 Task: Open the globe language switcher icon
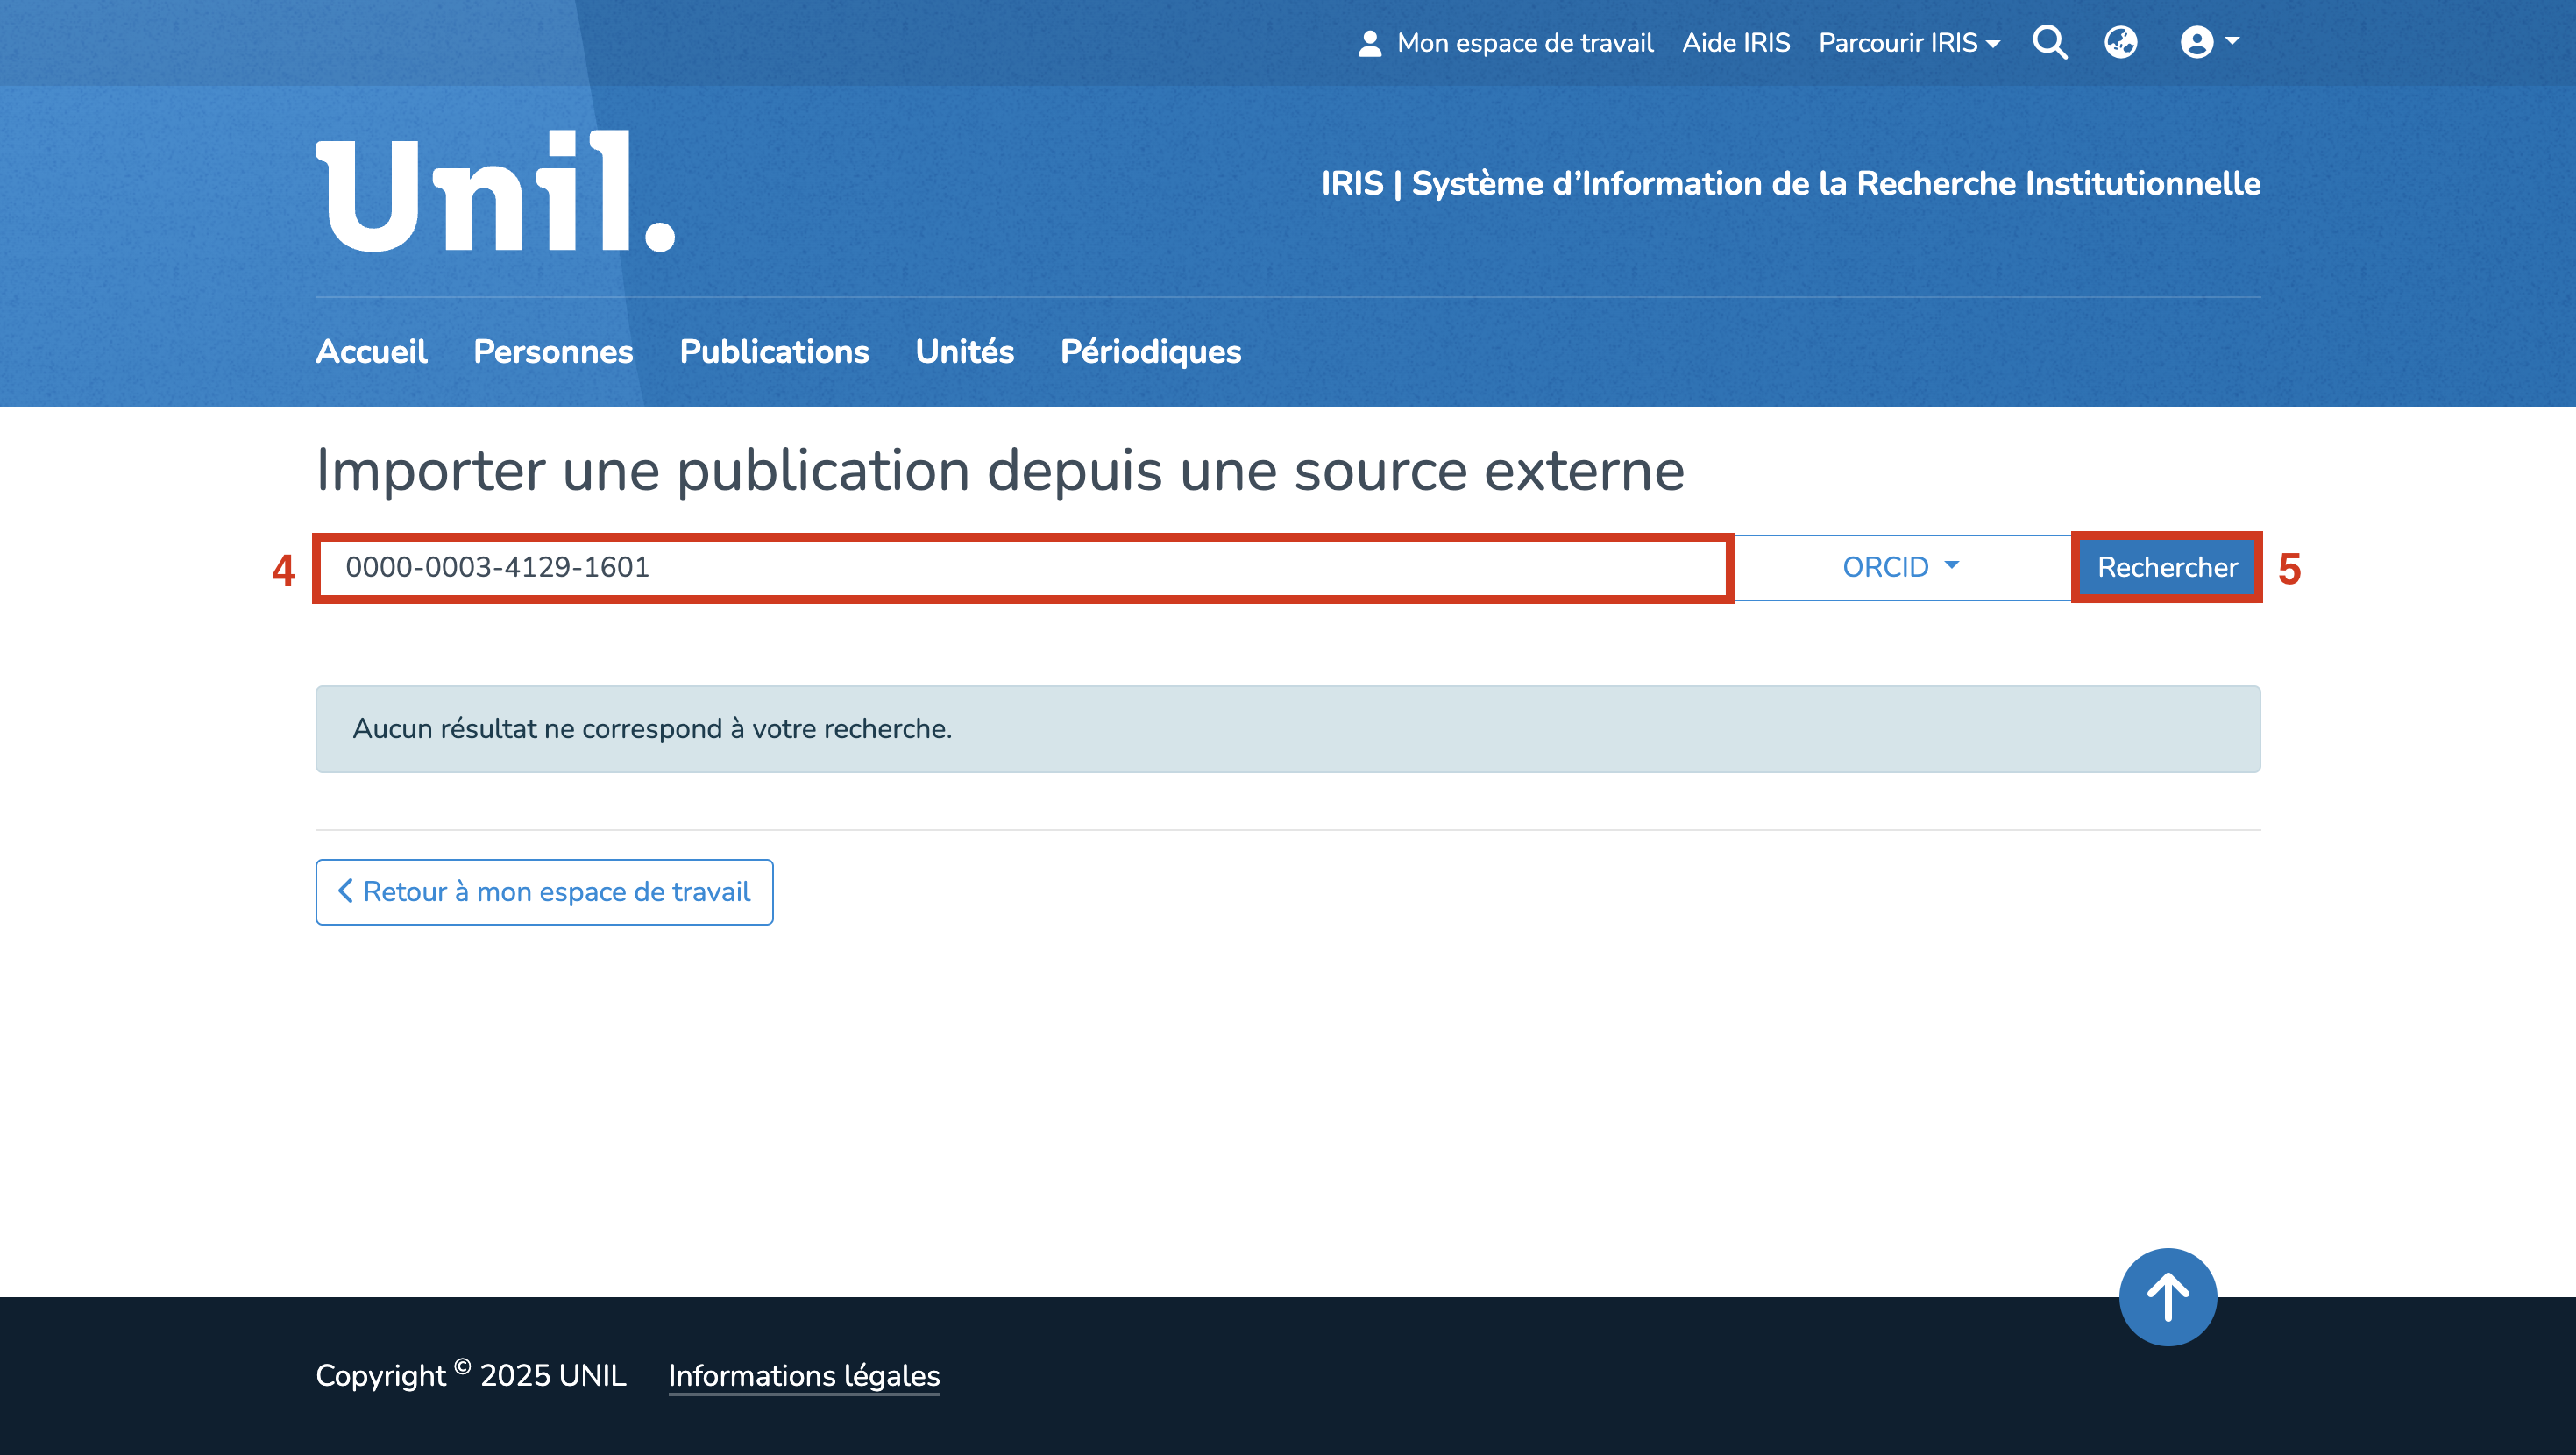2120,43
